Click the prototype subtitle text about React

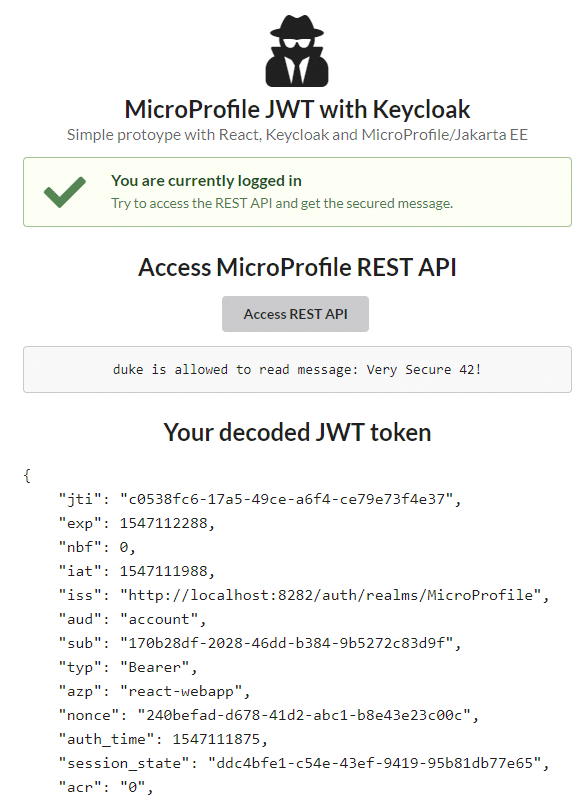297,135
